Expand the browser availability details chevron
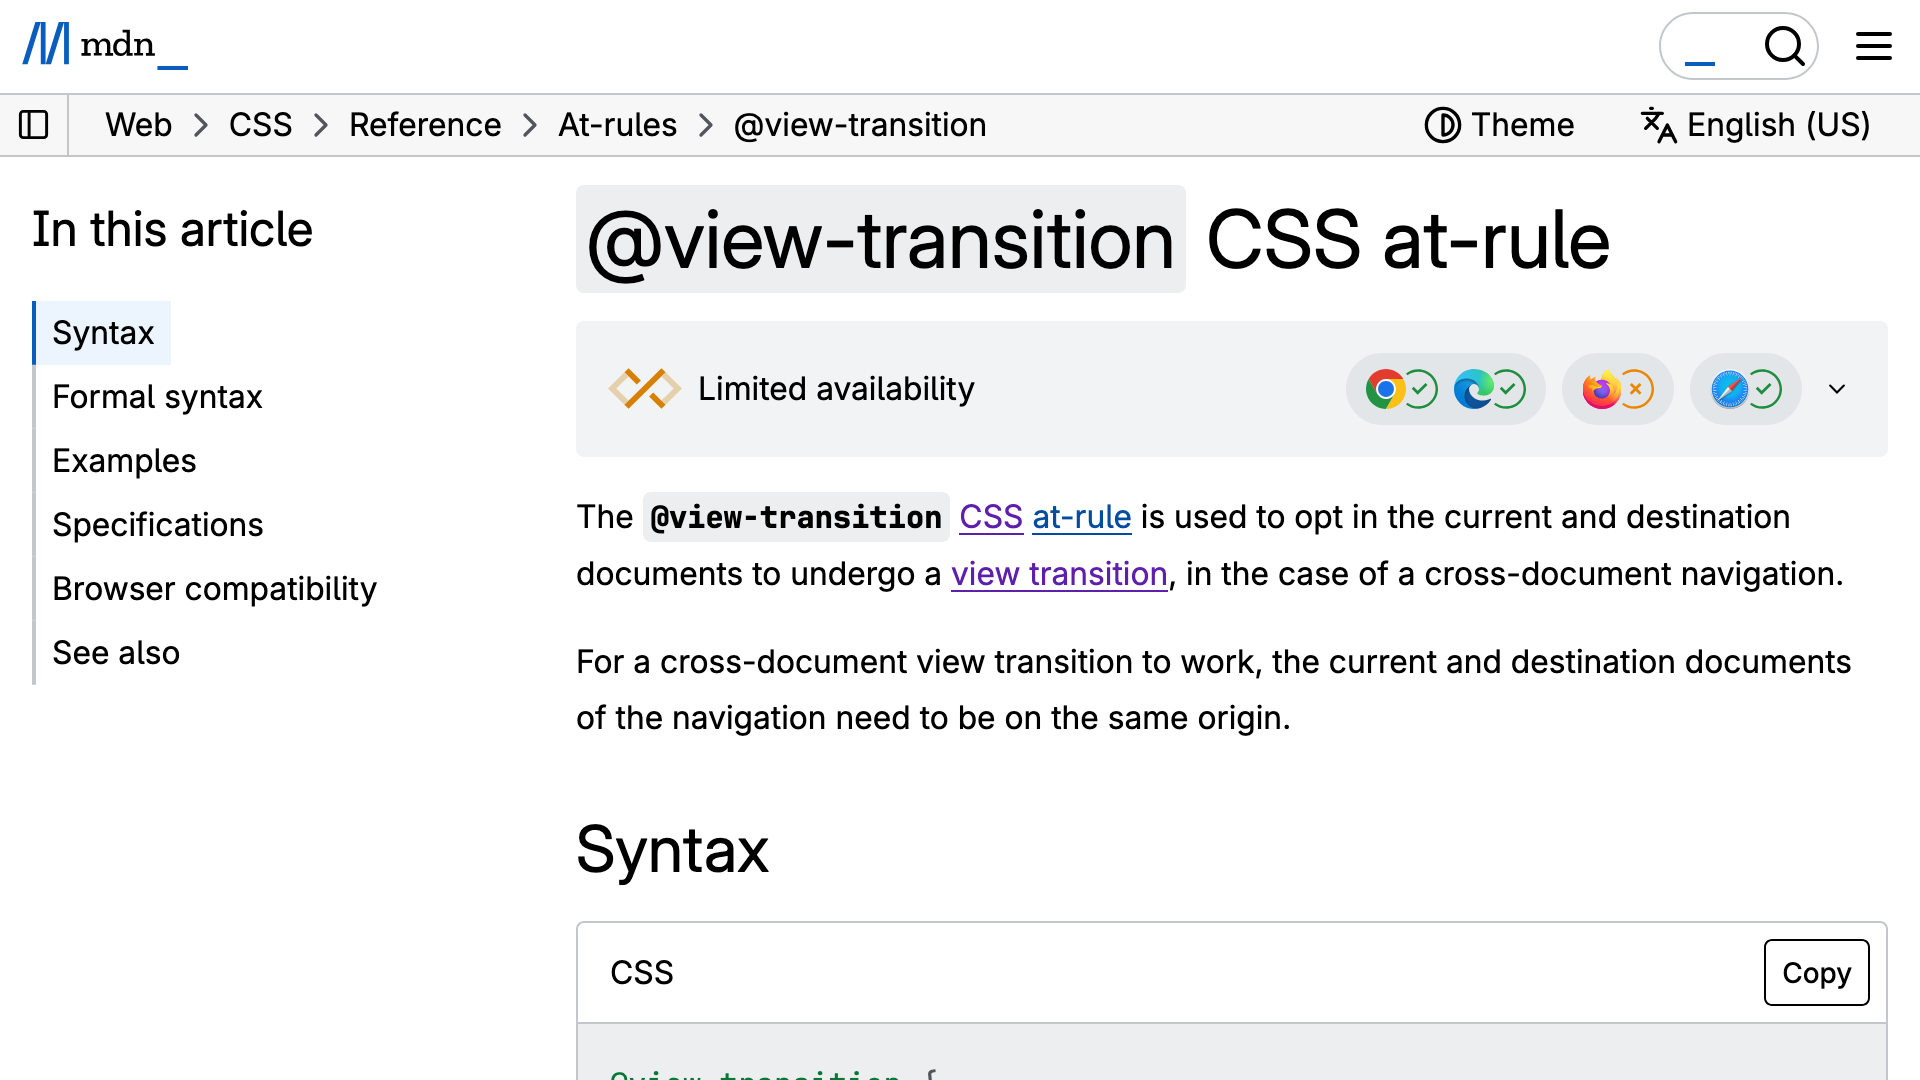 pos(1837,389)
